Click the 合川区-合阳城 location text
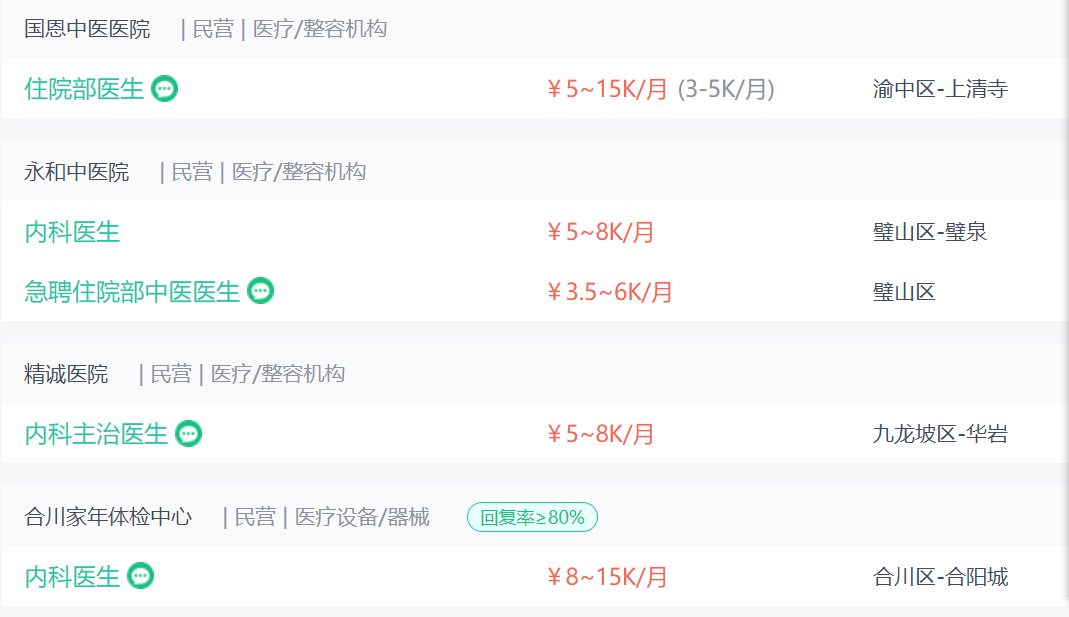Screen dimensions: 1069x617 940,577
